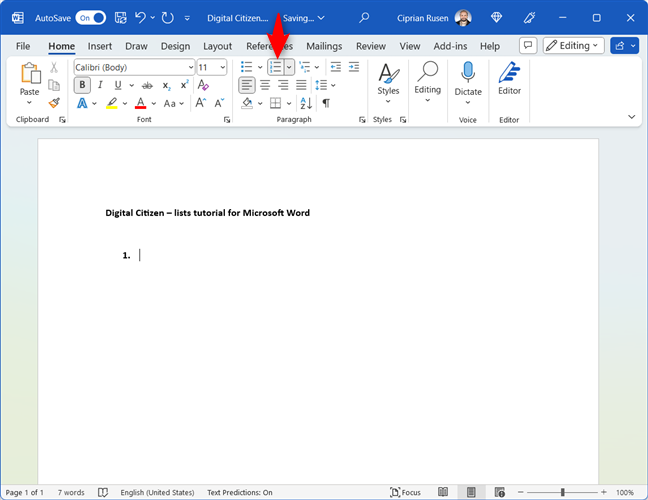This screenshot has width=648, height=500.
Task: Expand the bullet library dropdown arrow
Action: click(260, 67)
